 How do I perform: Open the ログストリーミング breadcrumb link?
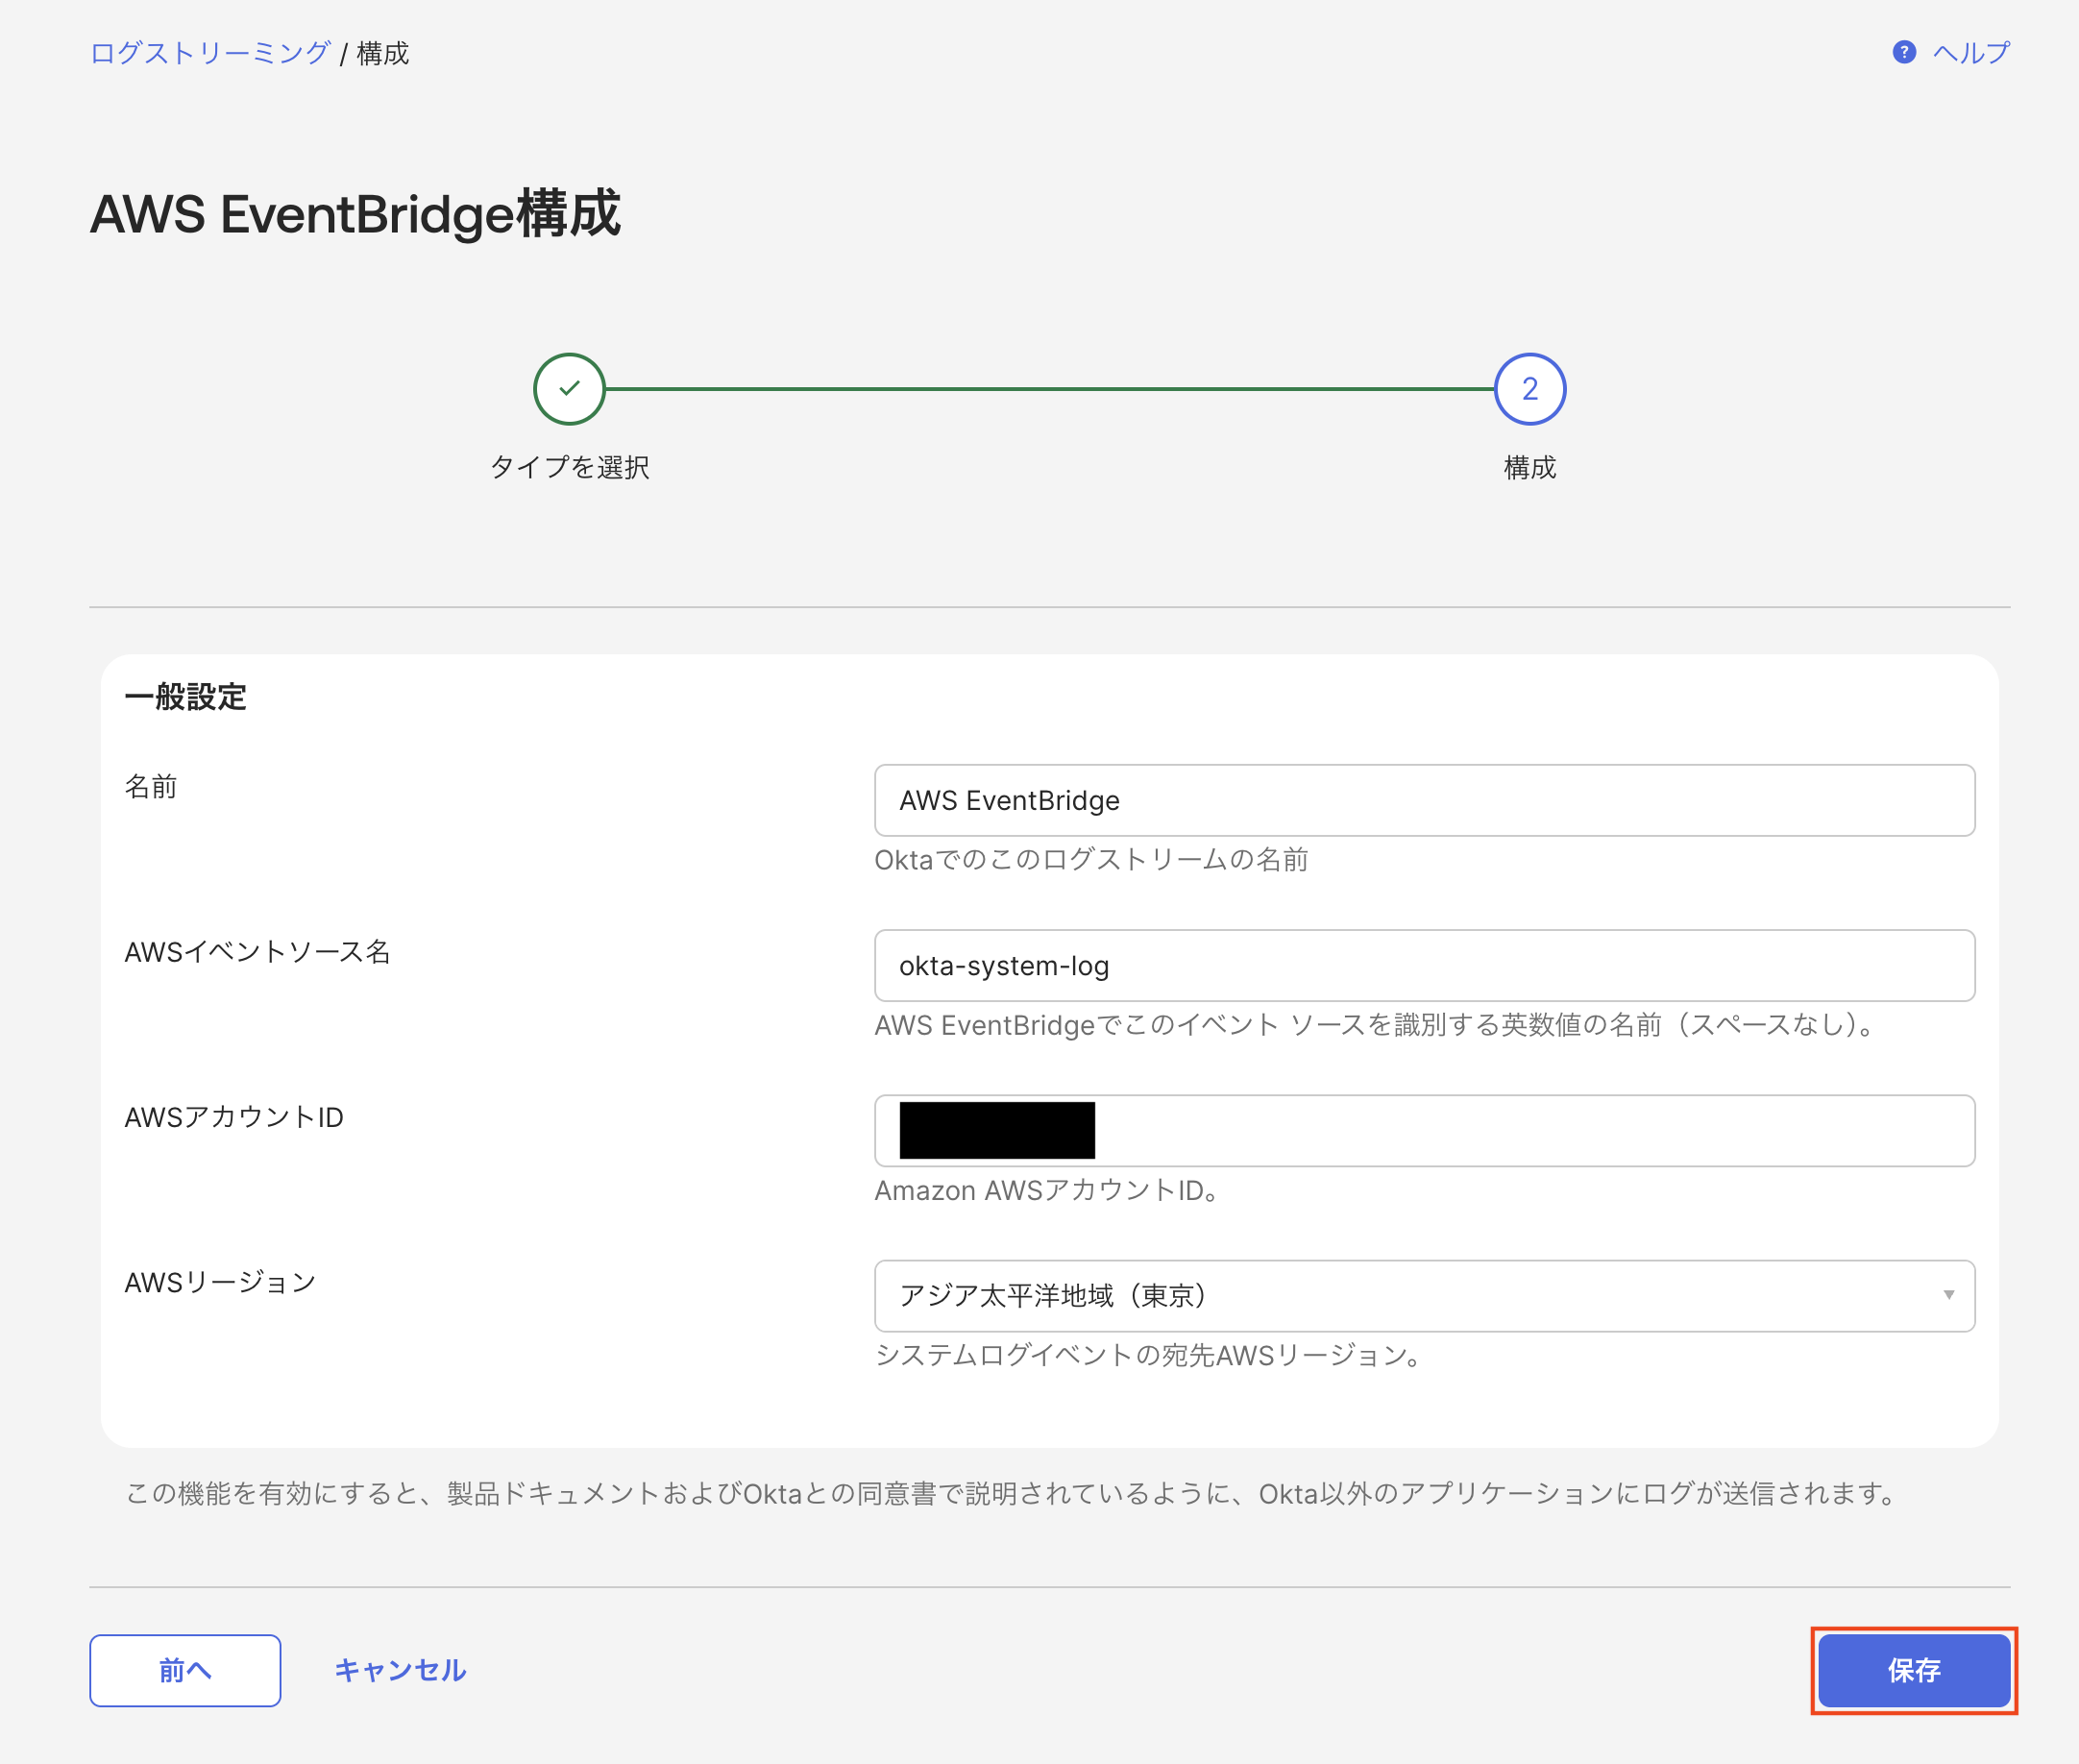(209, 53)
